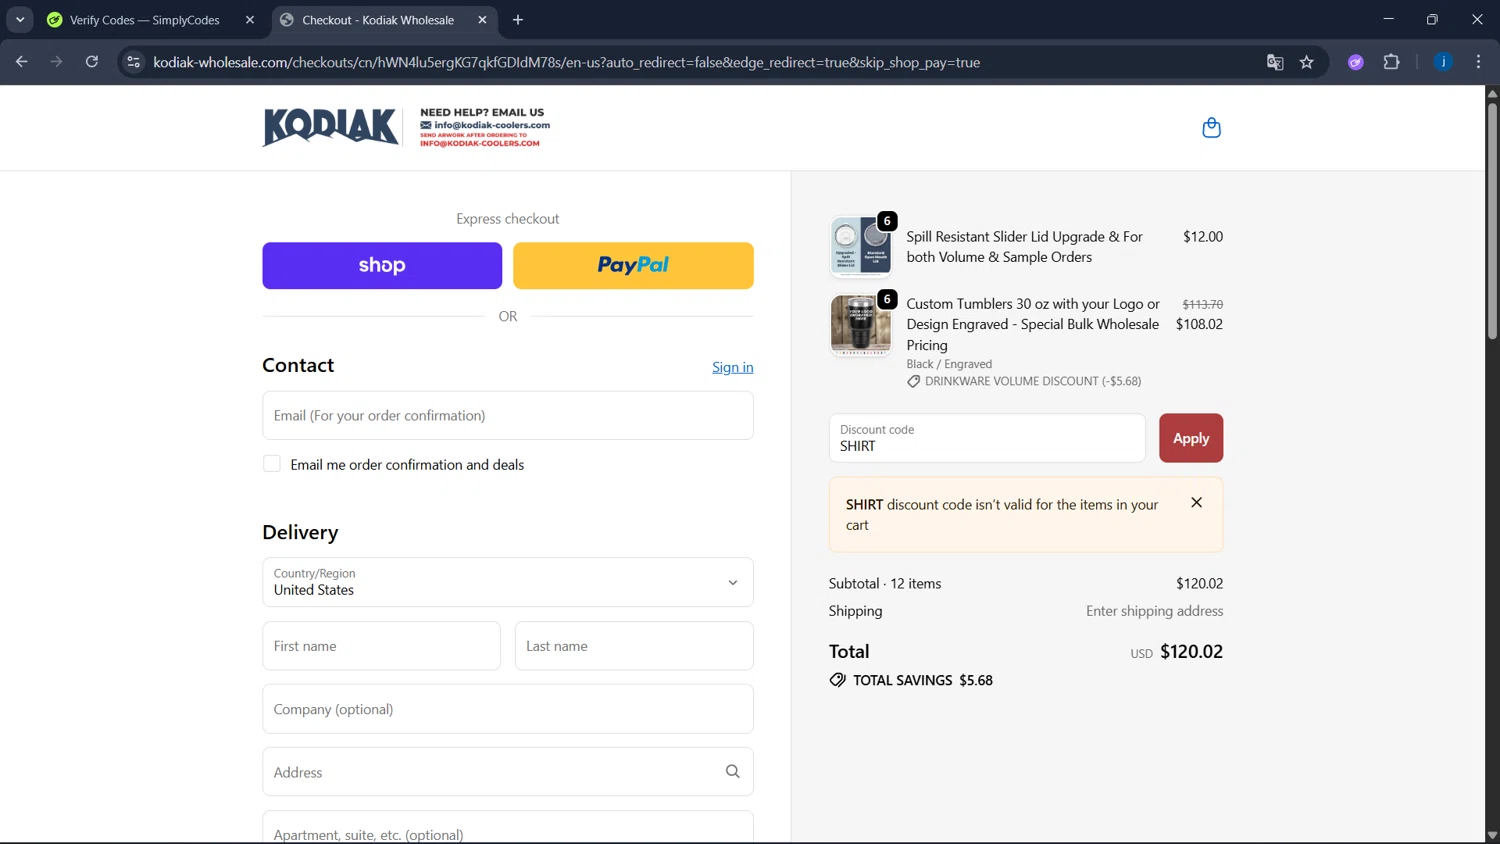The width and height of the screenshot is (1500, 844).
Task: Click the scrollbar up arrow
Action: coord(1492,93)
